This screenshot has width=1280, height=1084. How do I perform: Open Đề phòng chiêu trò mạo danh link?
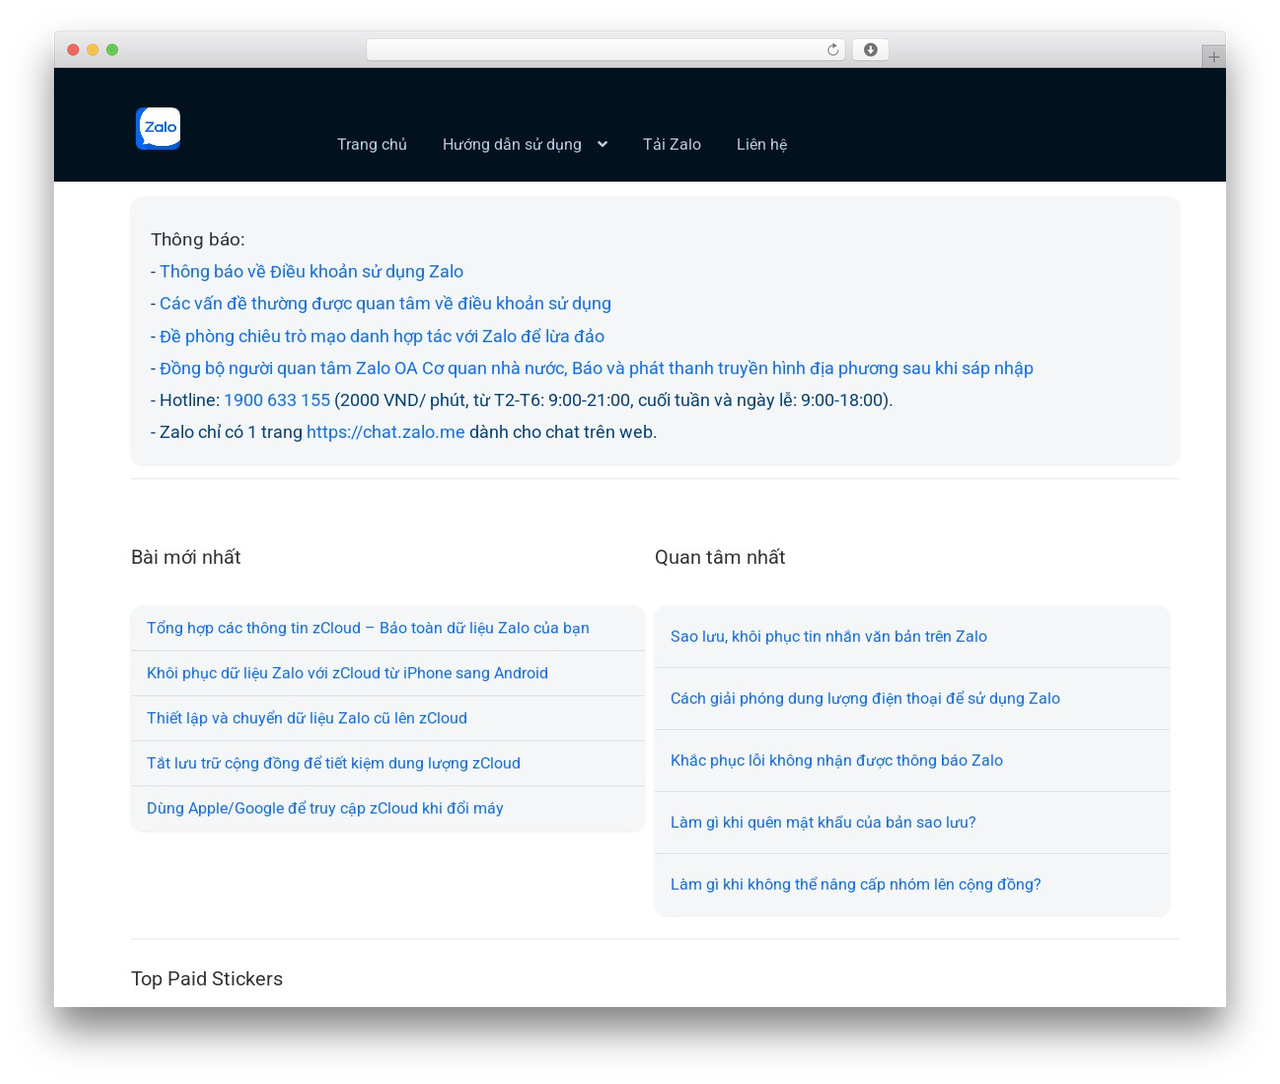click(x=382, y=336)
